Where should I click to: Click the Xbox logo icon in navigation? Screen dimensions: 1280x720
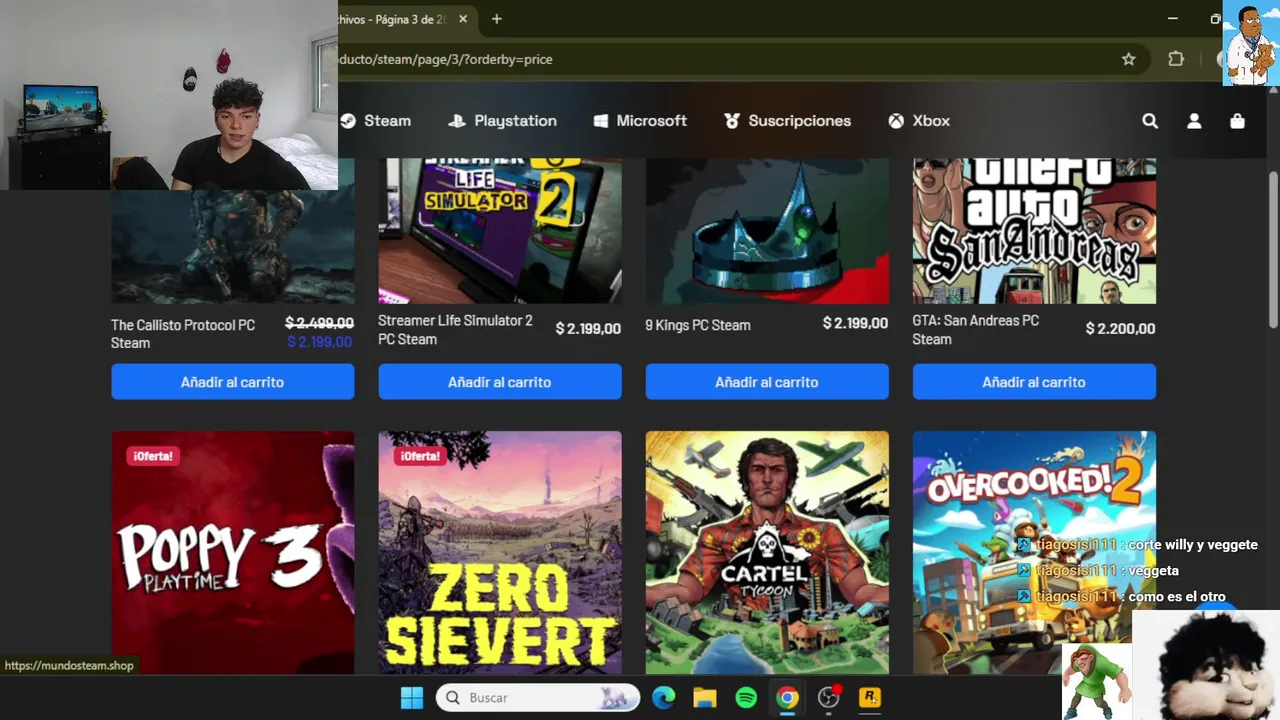896,121
